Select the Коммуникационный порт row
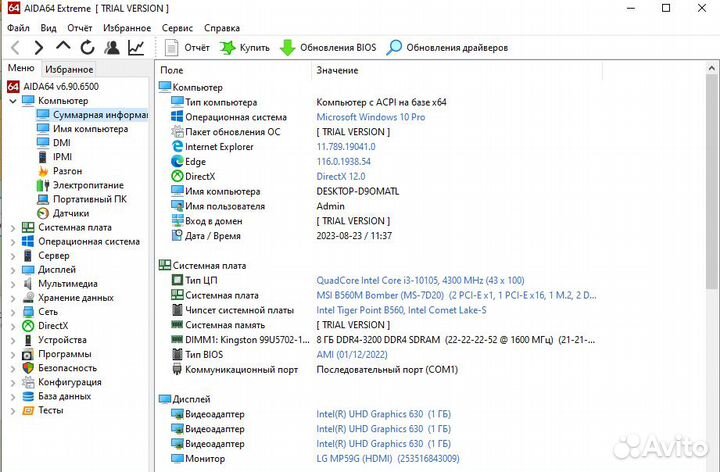This screenshot has width=720, height=472. (314, 370)
